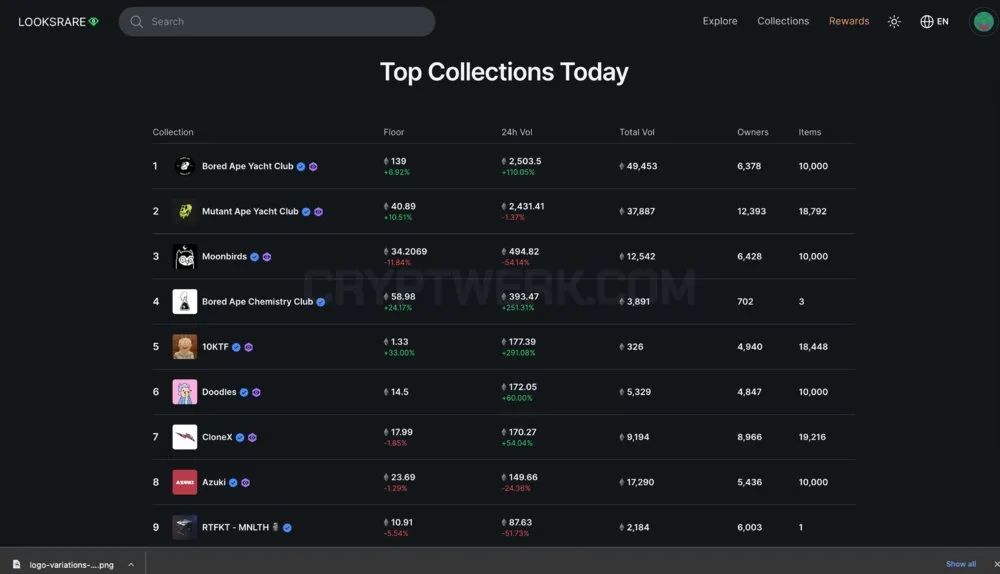Viewport: 1000px width, 574px height.
Task: Click the Total Vol column header
Action: click(x=636, y=132)
